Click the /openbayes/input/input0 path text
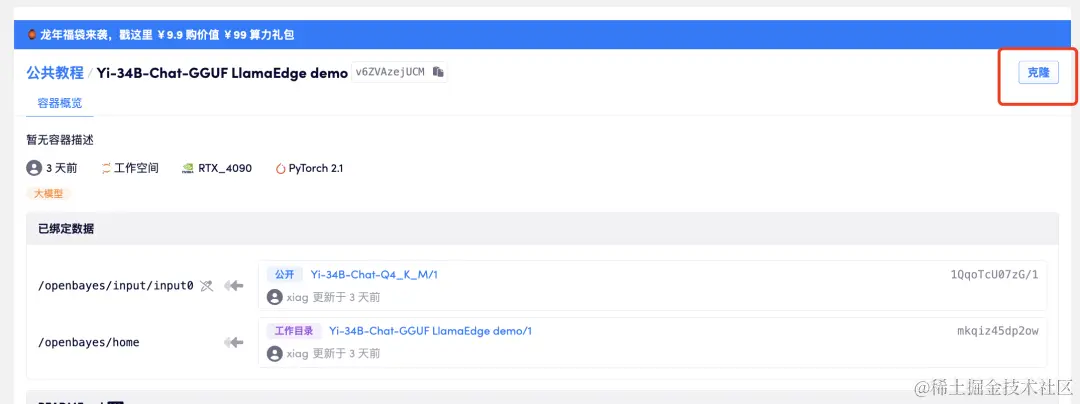The width and height of the screenshot is (1080, 404). tap(116, 286)
